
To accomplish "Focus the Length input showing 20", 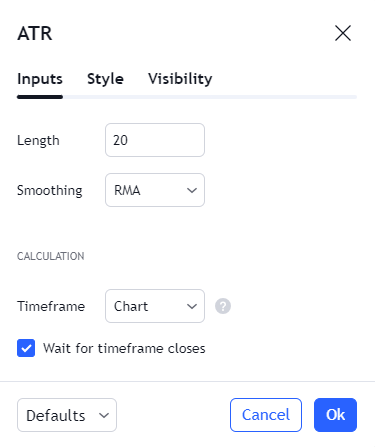I will tap(155, 140).
